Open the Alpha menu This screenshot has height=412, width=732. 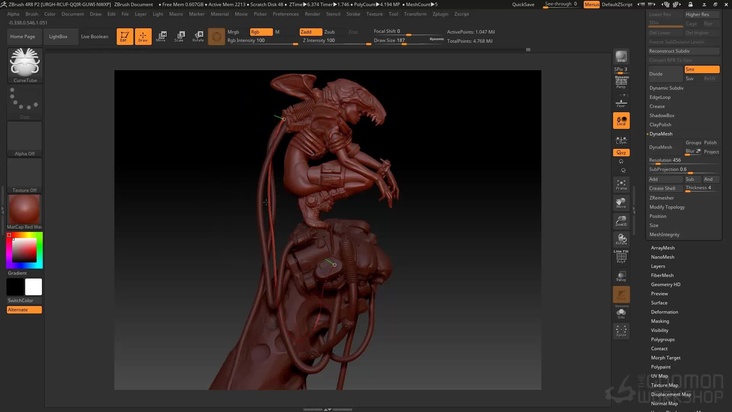[x=13, y=14]
